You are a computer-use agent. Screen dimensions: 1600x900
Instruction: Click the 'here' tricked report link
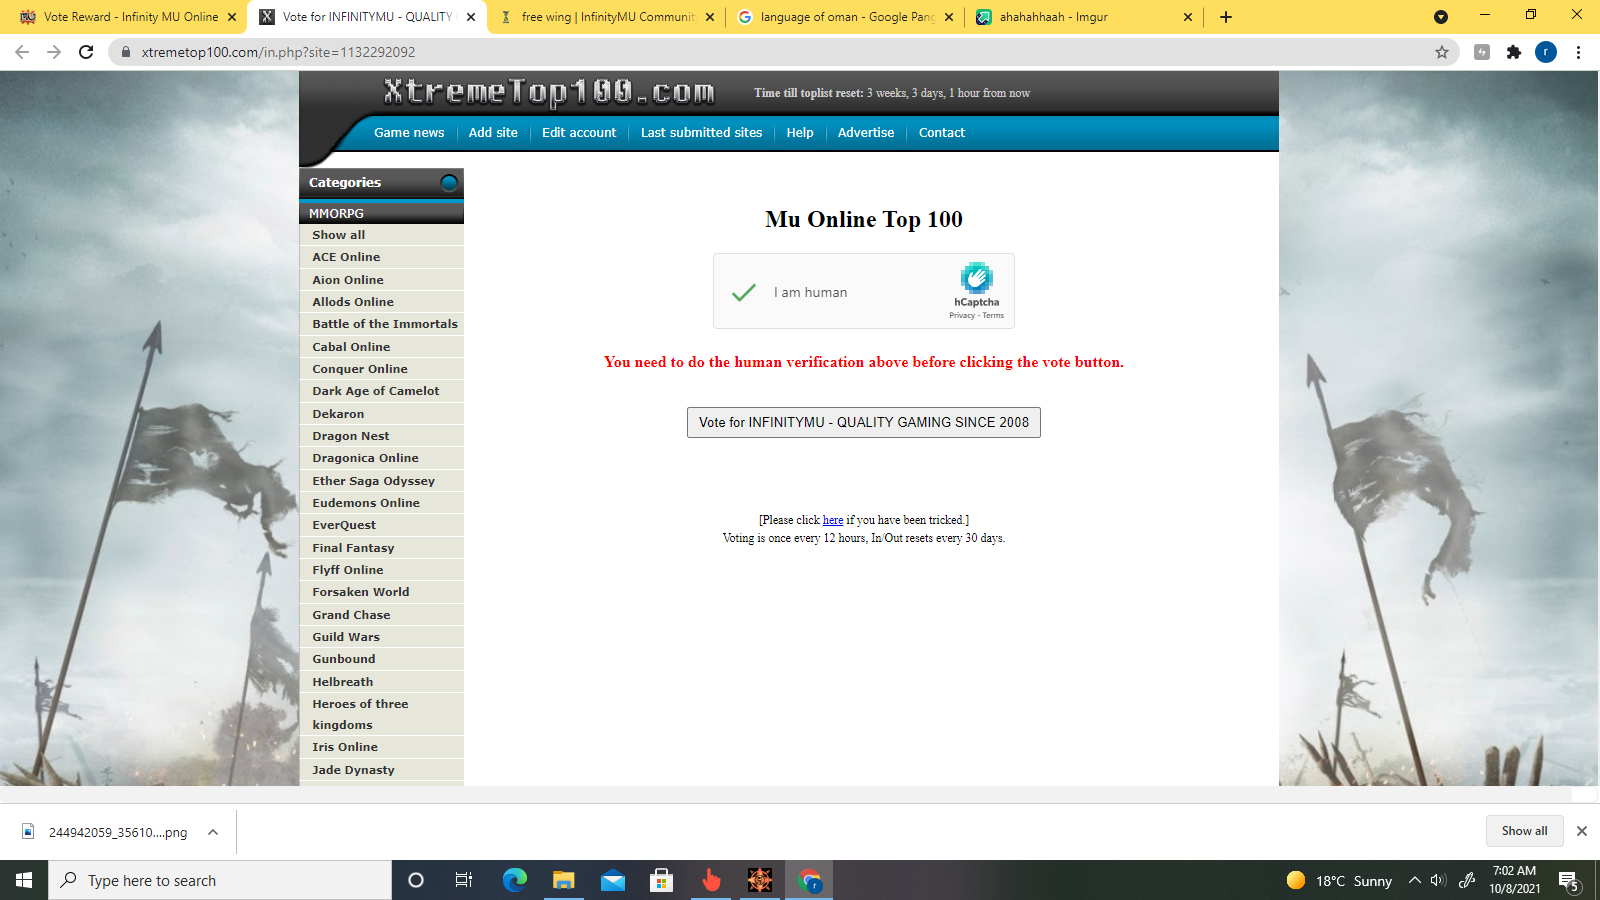tap(833, 520)
